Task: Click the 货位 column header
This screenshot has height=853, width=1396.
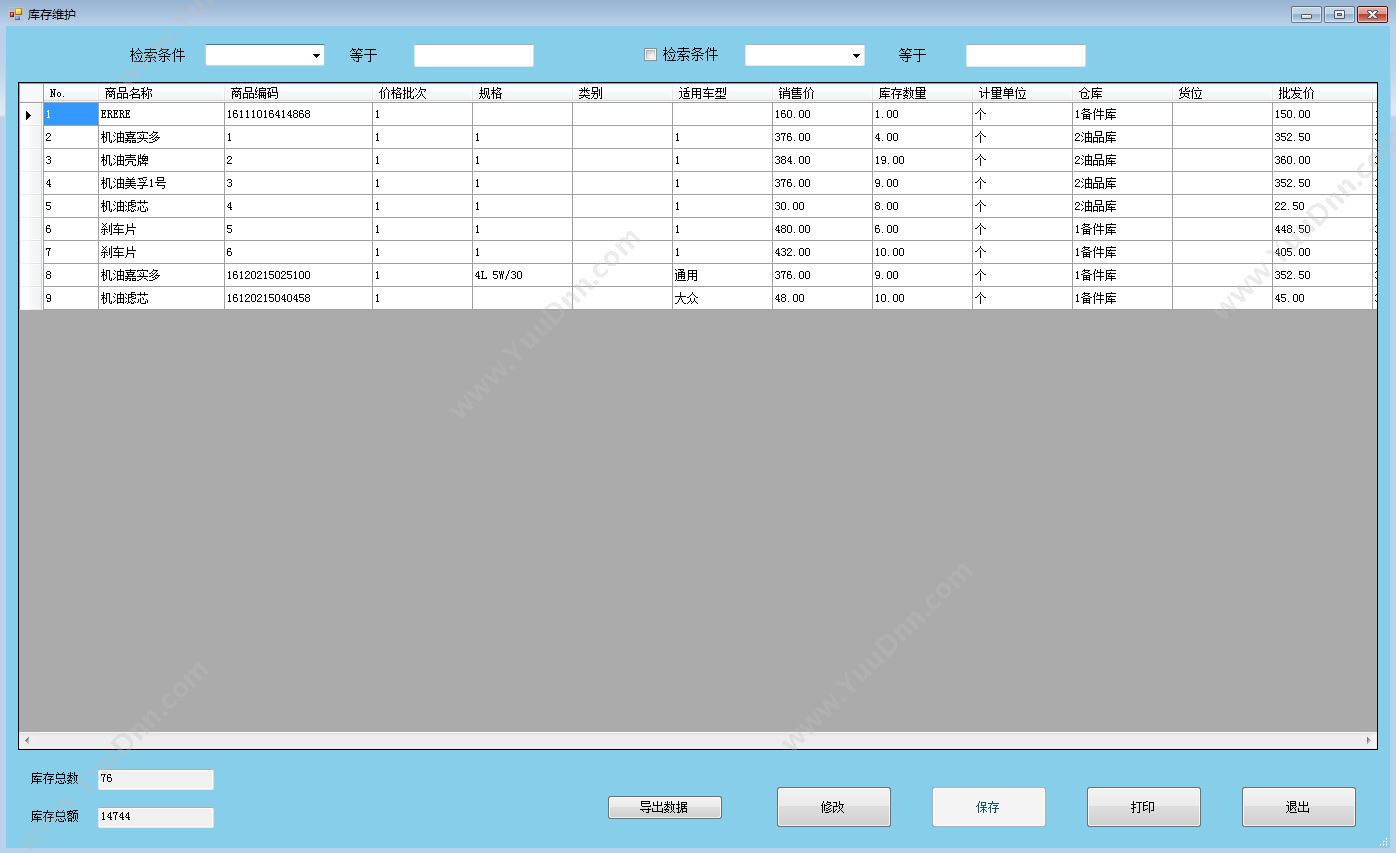Action: tap(1223, 93)
